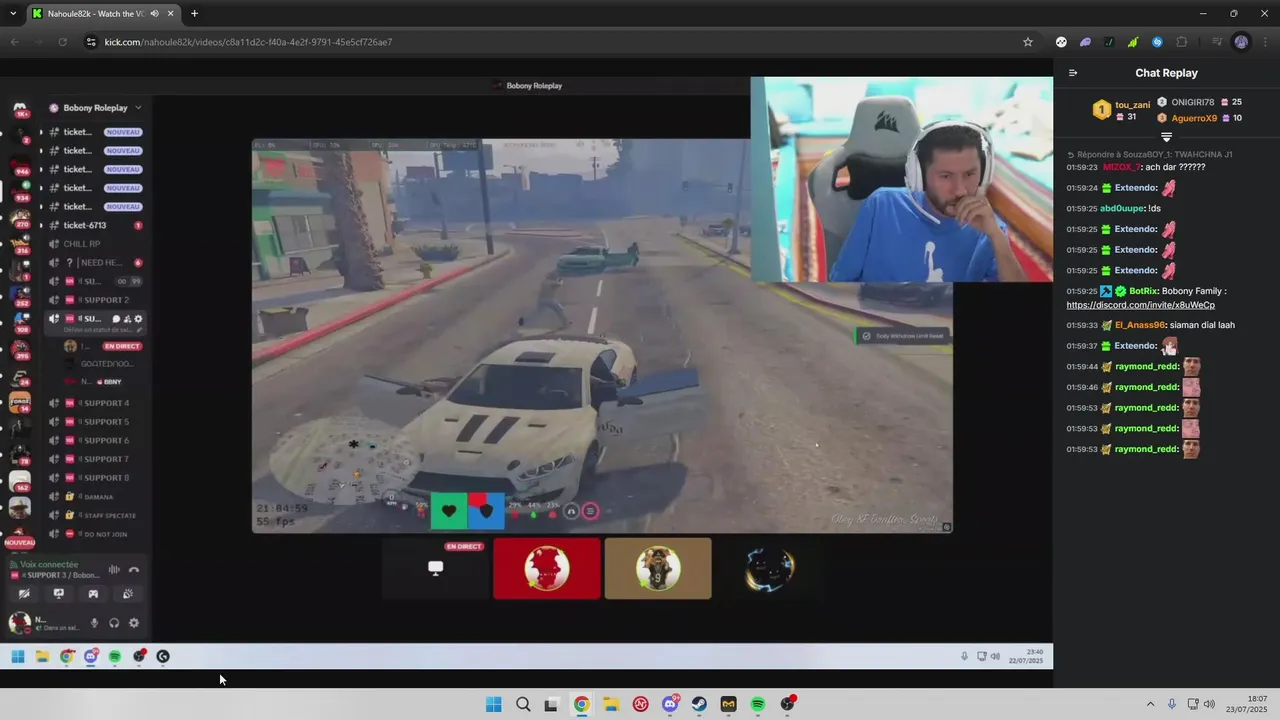Select the EN DIRECT stream tile
The width and height of the screenshot is (1280, 720).
tap(435, 569)
